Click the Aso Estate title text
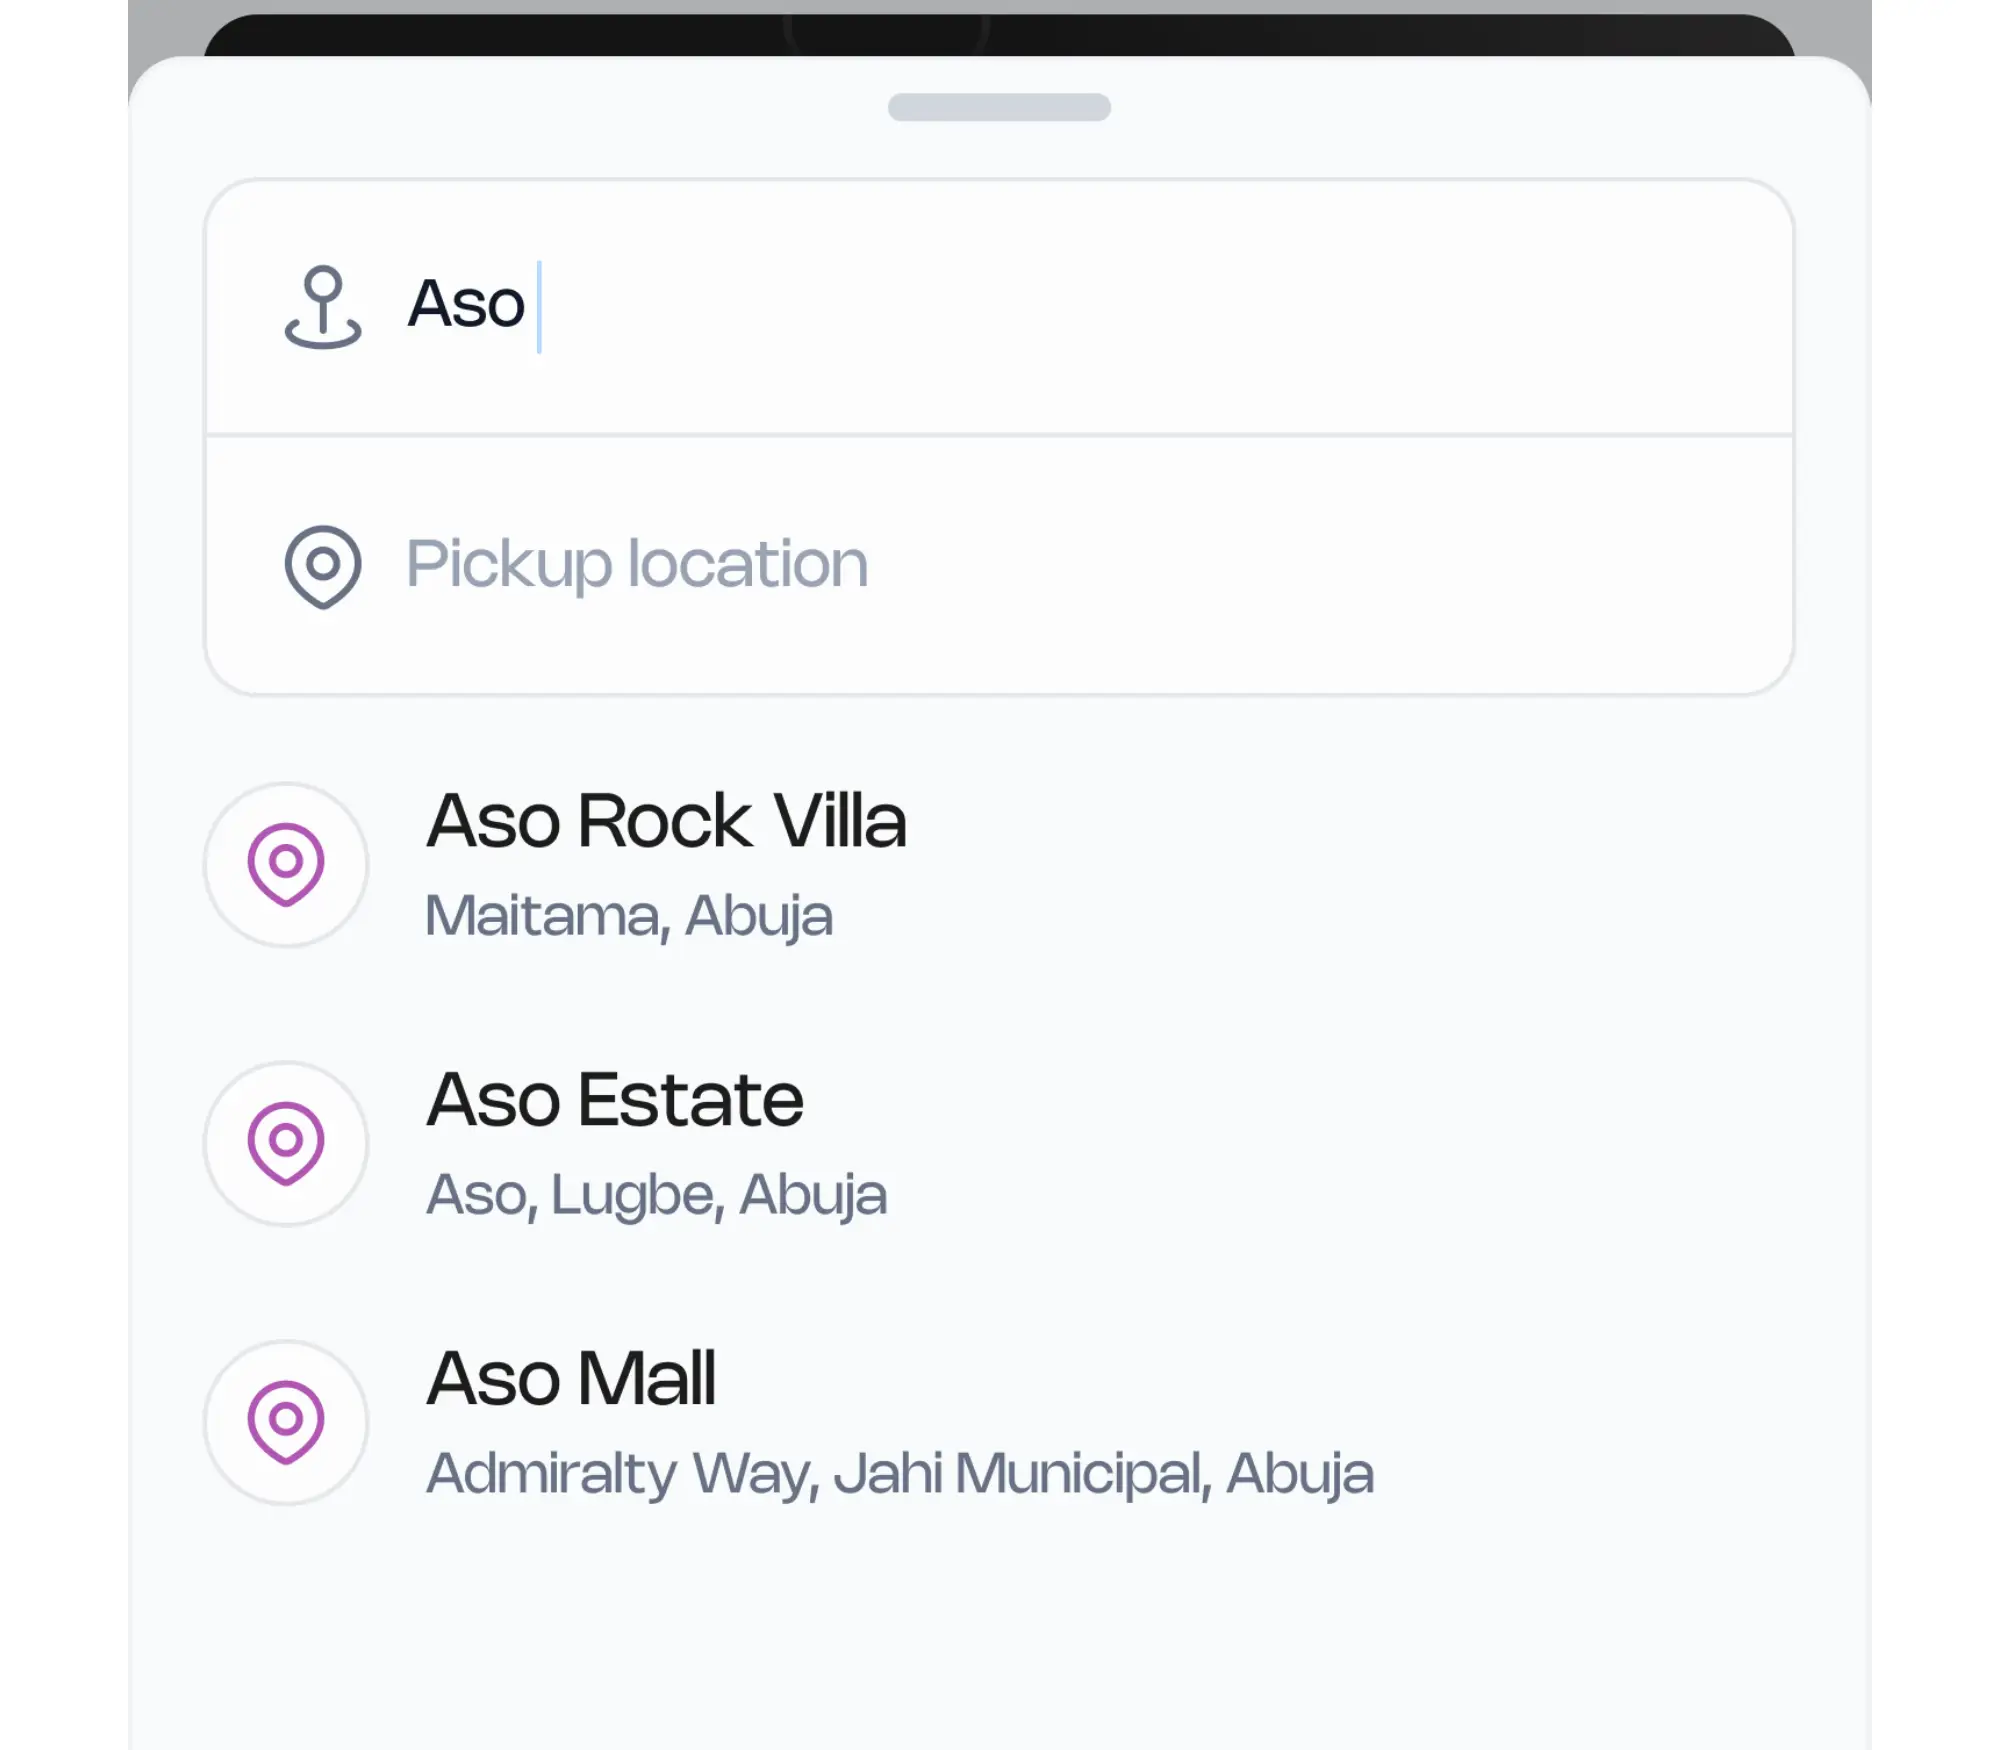Image resolution: width=2000 pixels, height=1750 pixels. pyautogui.click(x=614, y=1100)
